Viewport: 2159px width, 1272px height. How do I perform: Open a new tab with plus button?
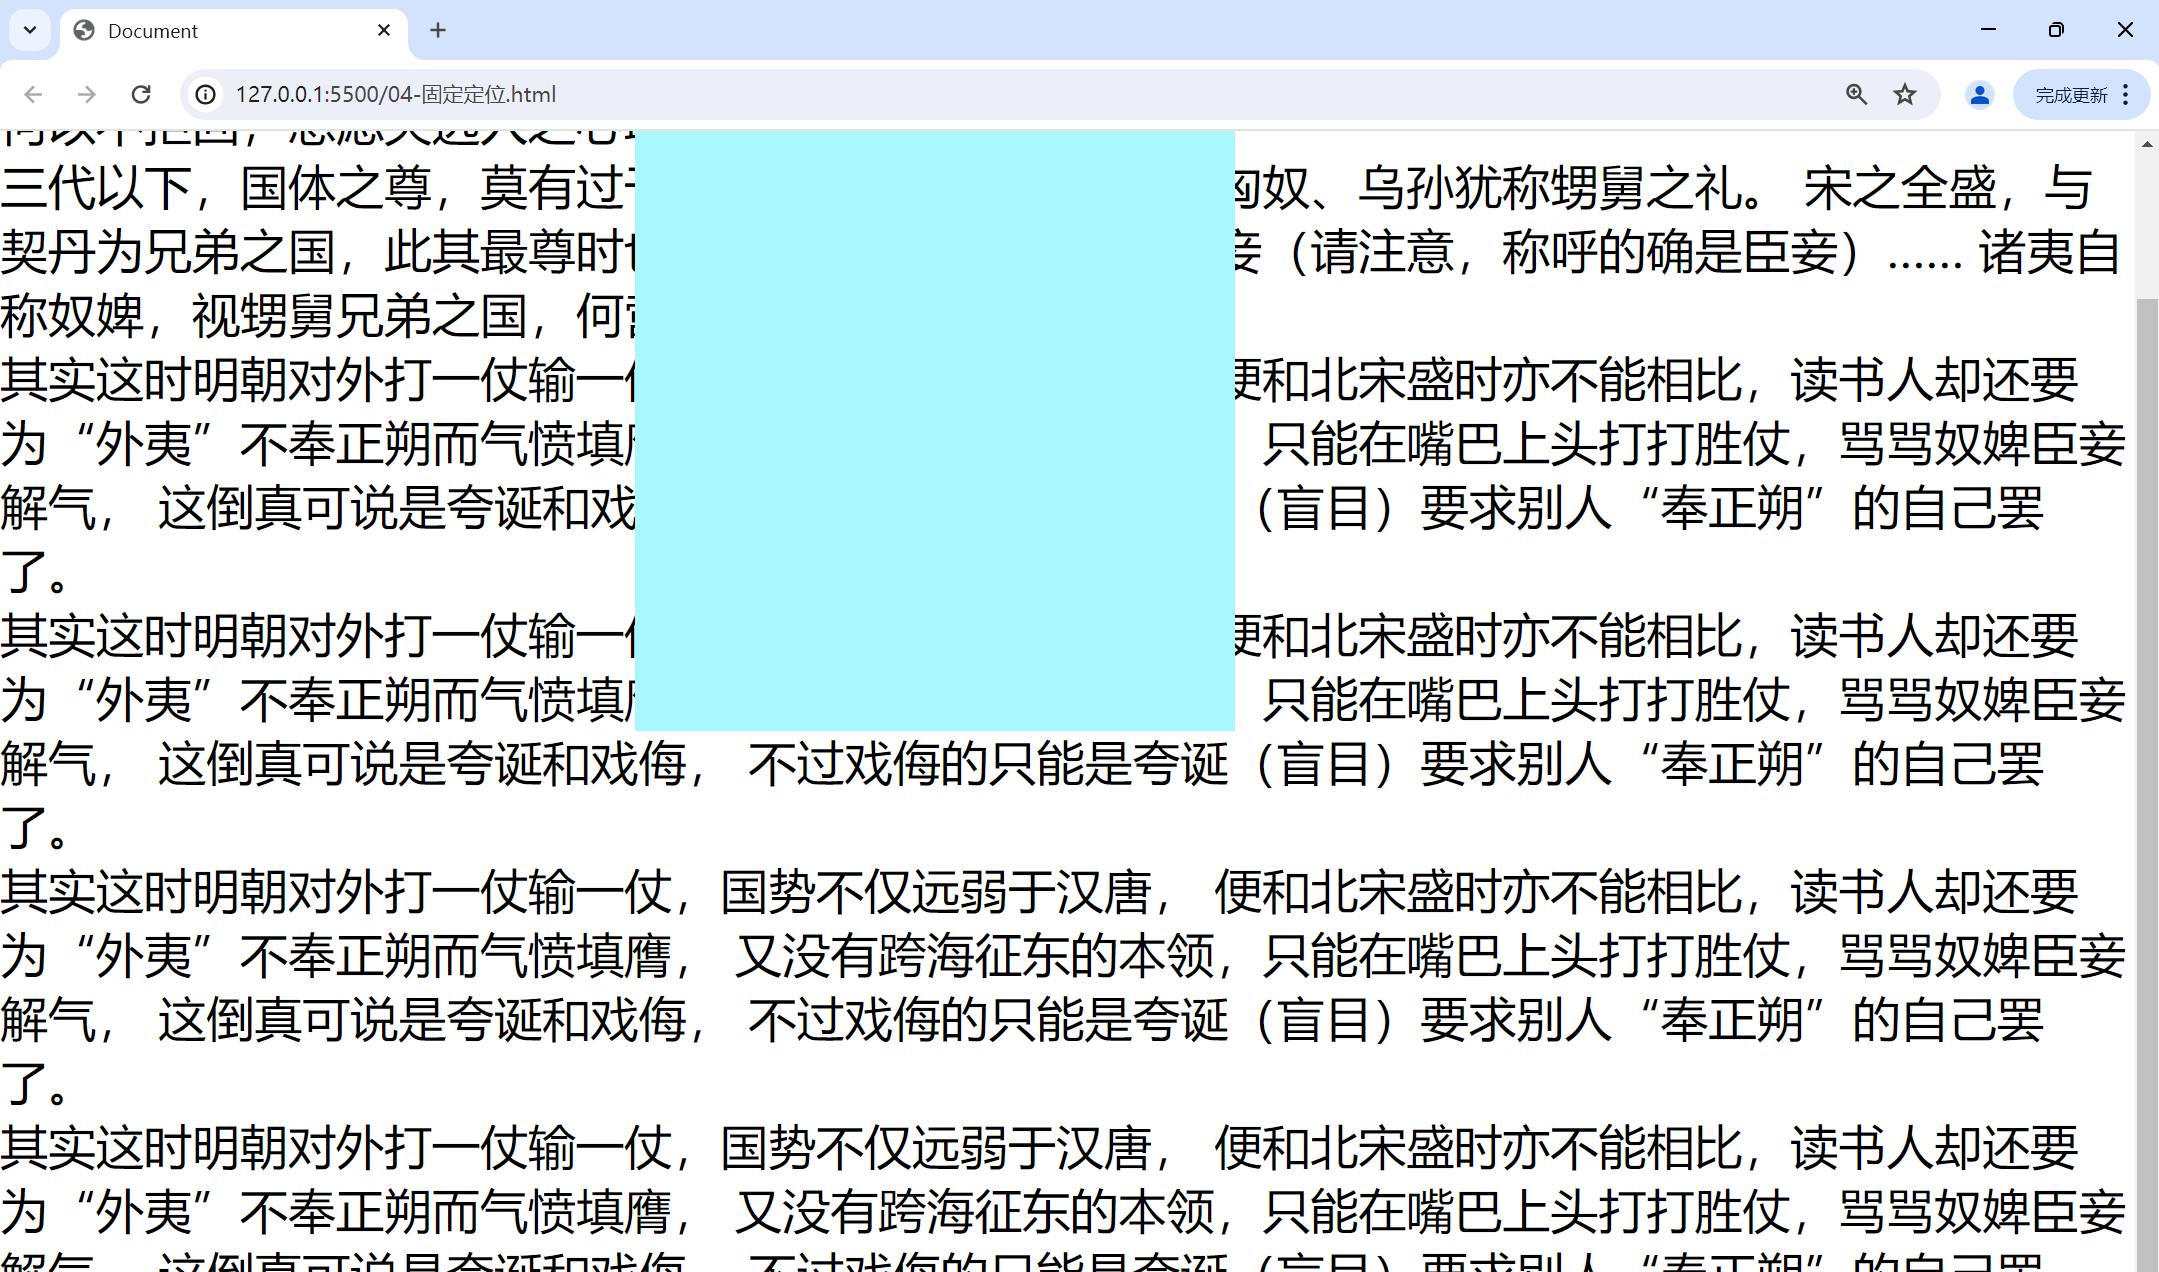(x=438, y=30)
